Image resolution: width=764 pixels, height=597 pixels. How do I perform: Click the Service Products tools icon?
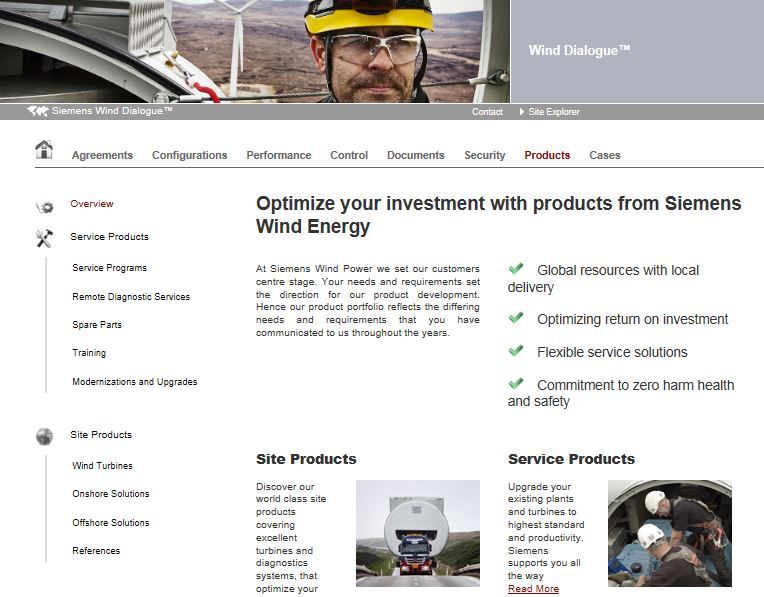[44, 238]
